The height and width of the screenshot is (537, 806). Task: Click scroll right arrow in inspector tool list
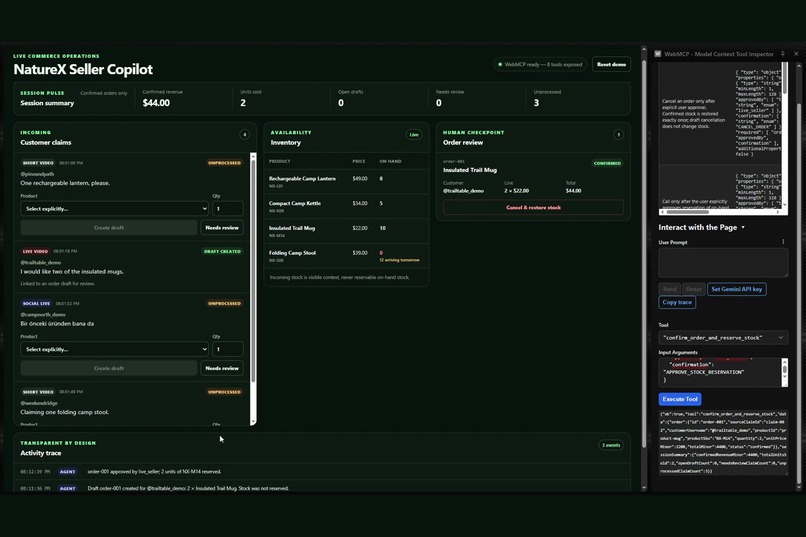pyautogui.click(x=778, y=212)
